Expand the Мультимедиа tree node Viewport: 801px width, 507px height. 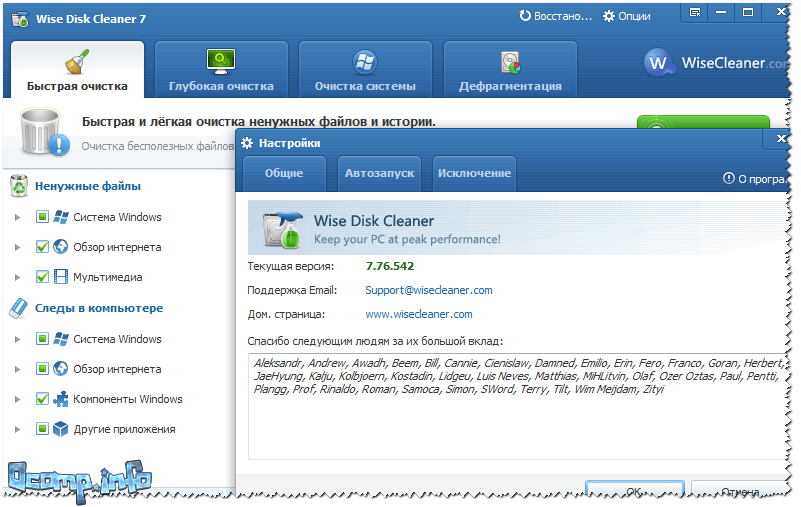pyautogui.click(x=18, y=278)
